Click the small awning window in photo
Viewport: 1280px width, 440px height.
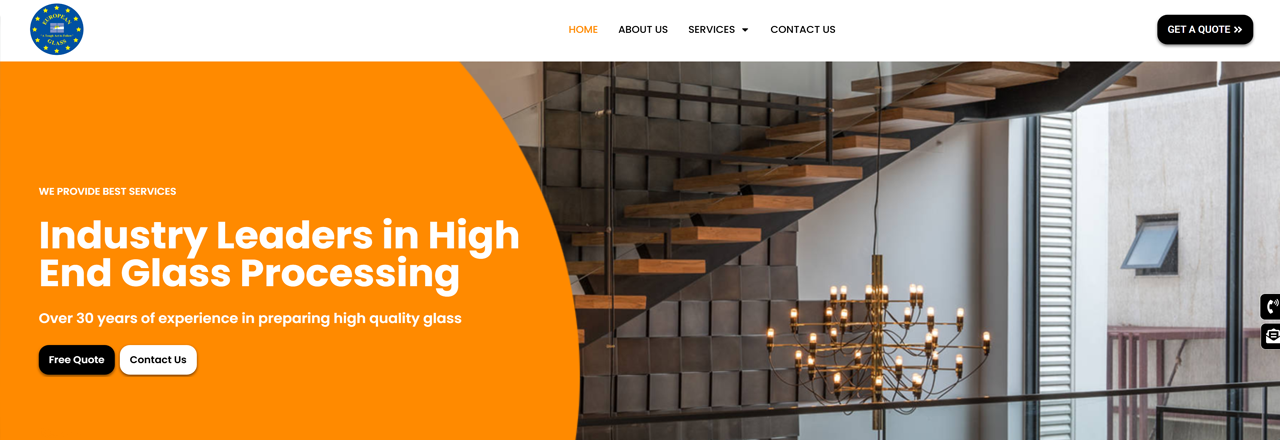pos(1150,245)
